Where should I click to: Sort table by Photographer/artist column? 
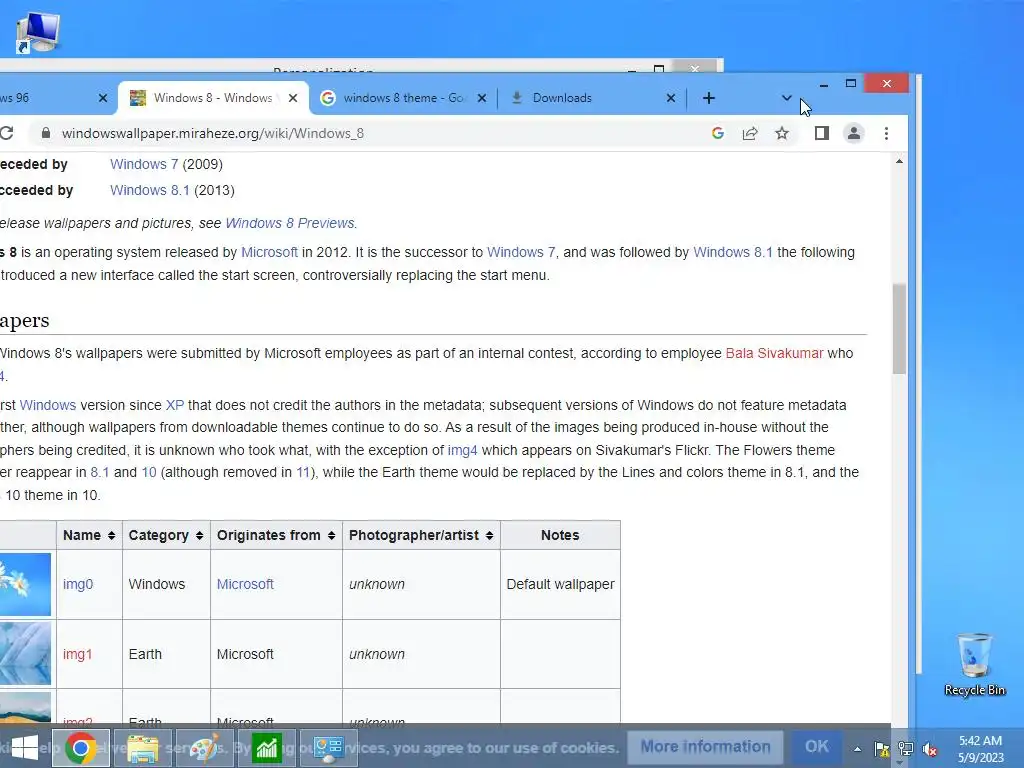pos(421,536)
